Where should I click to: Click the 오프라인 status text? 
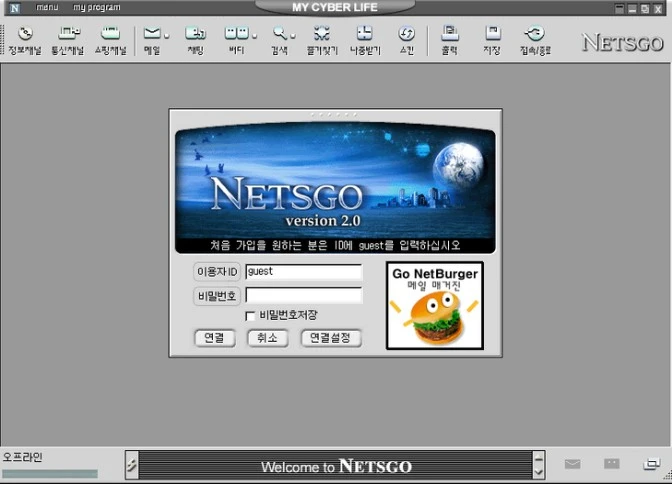coord(22,457)
